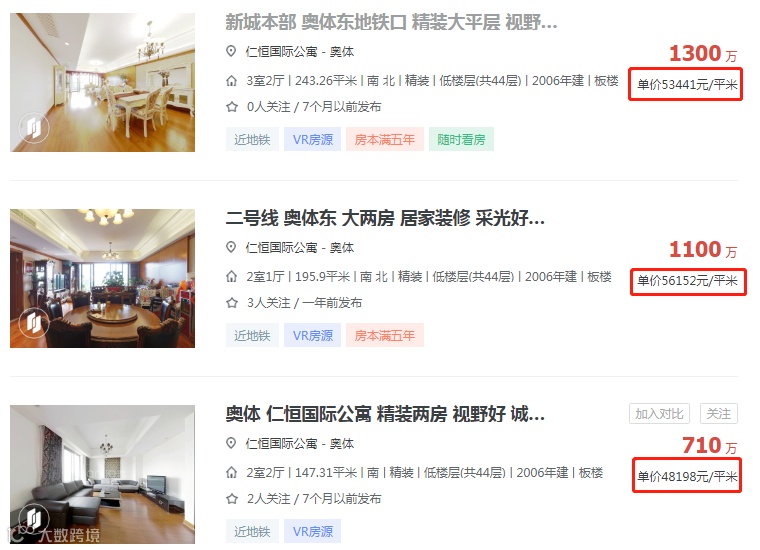Select 随时看房 tag on first listing
Viewport: 760px width, 550px height.
(461, 140)
